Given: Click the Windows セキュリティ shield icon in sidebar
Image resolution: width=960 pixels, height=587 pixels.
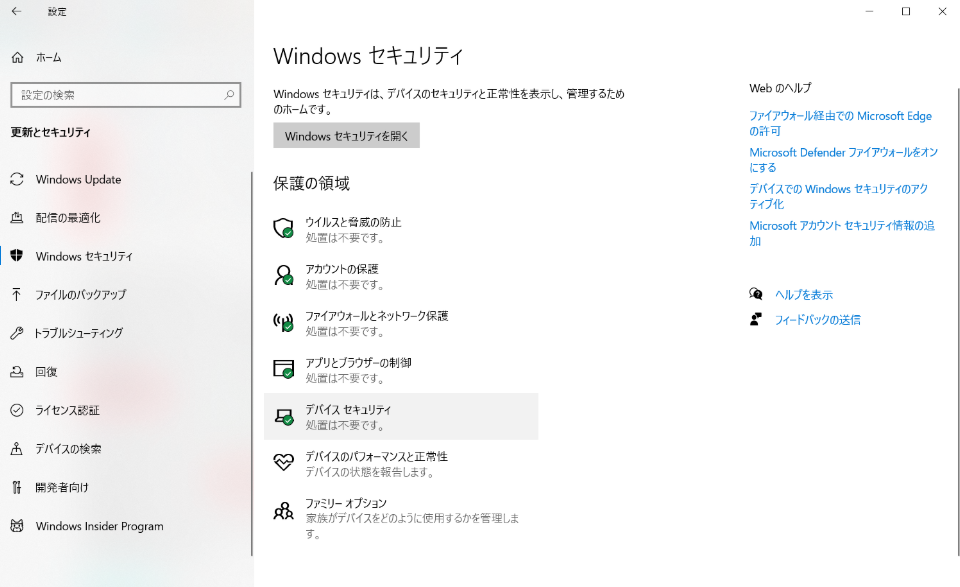Looking at the screenshot, I should (x=17, y=256).
